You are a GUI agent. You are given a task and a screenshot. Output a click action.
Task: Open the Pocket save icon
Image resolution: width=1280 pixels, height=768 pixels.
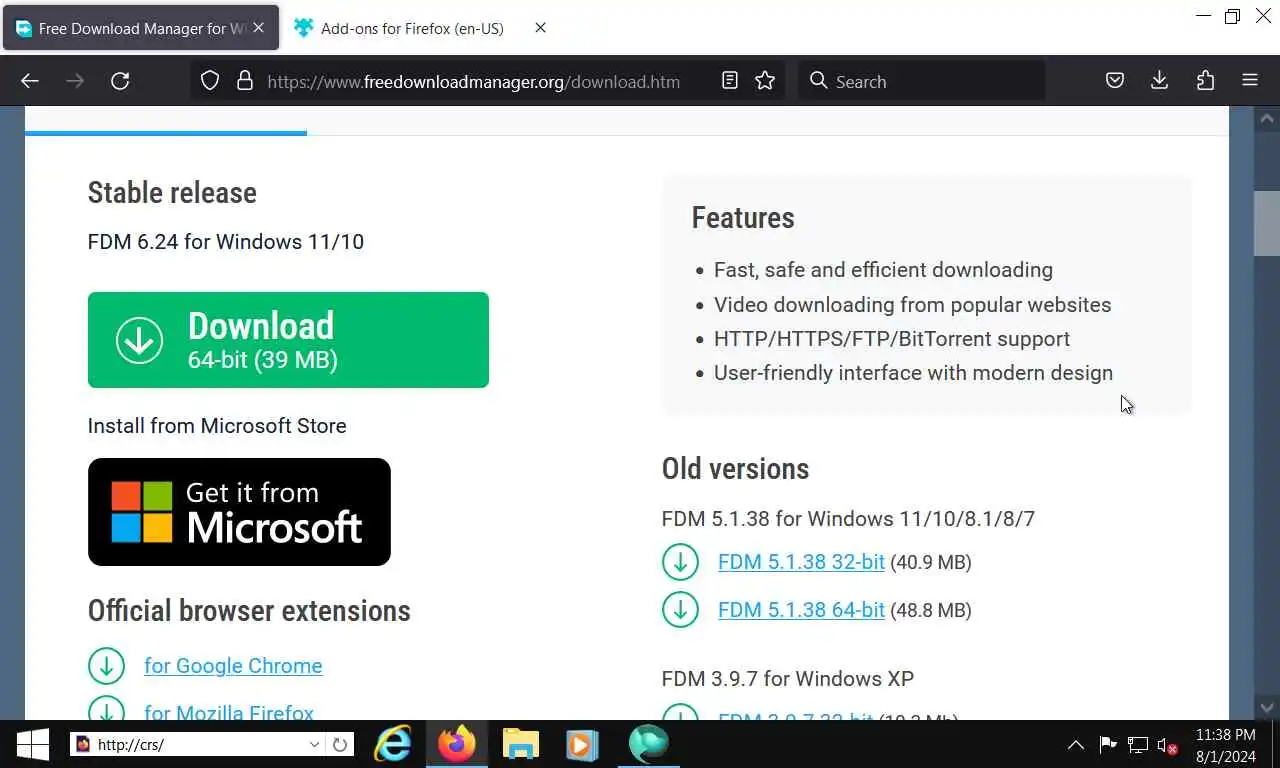click(x=1115, y=81)
